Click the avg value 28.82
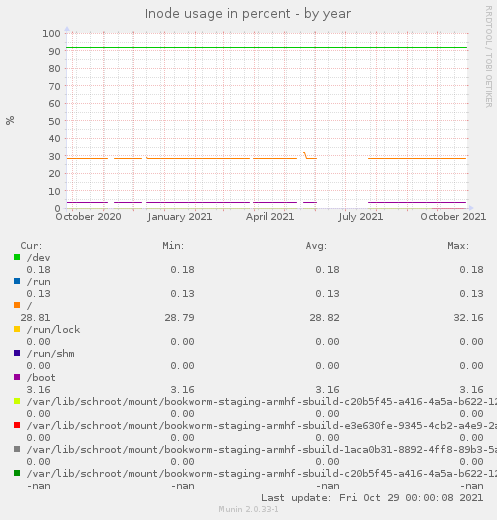The height and width of the screenshot is (520, 497). click(324, 318)
